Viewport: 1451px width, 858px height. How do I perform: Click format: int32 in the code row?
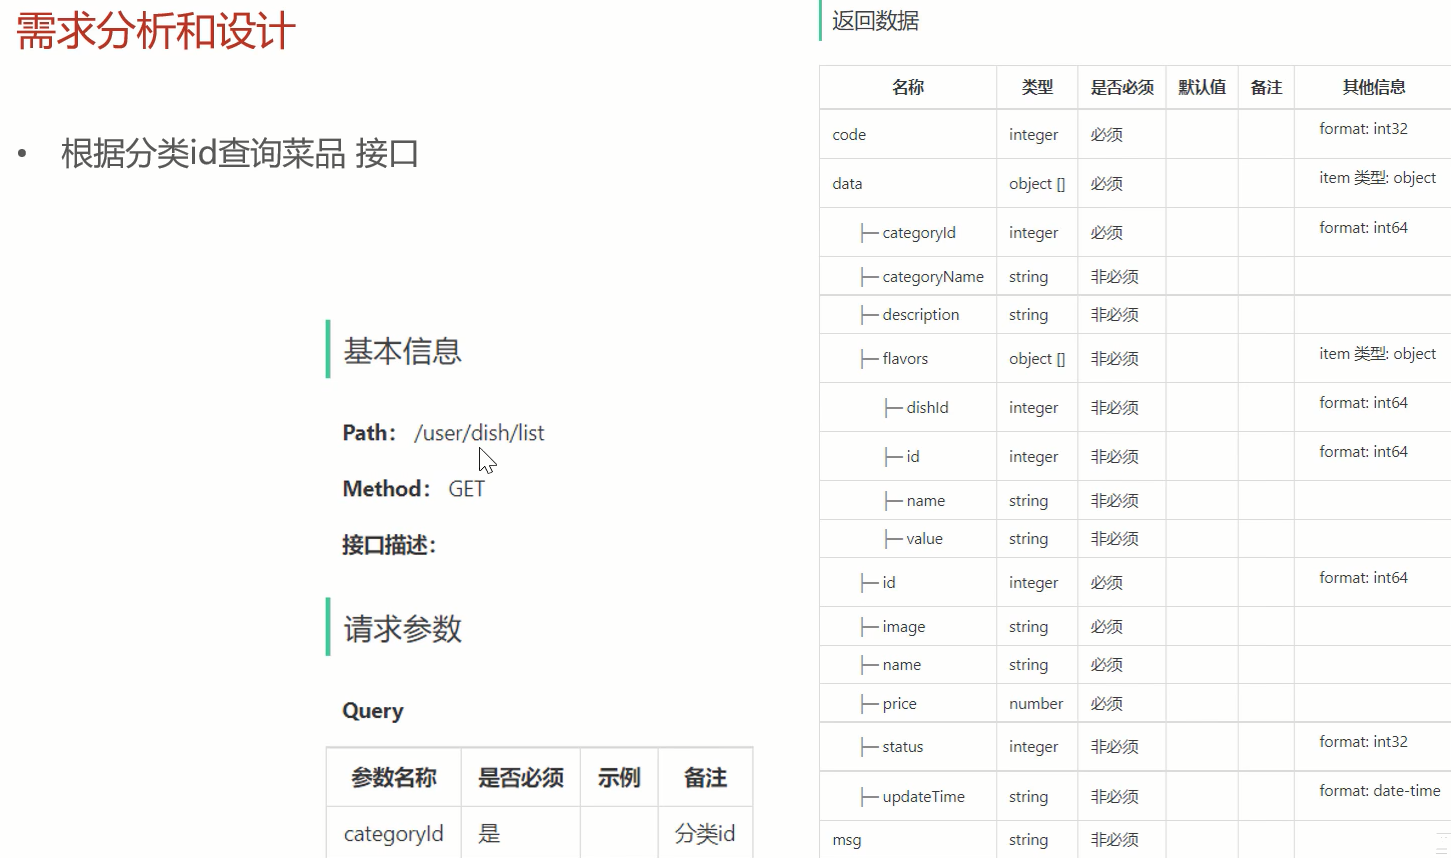point(1363,129)
